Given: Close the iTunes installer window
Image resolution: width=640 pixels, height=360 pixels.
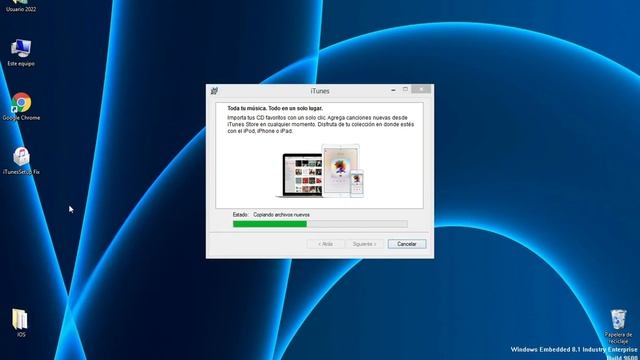Looking at the screenshot, I should (421, 89).
